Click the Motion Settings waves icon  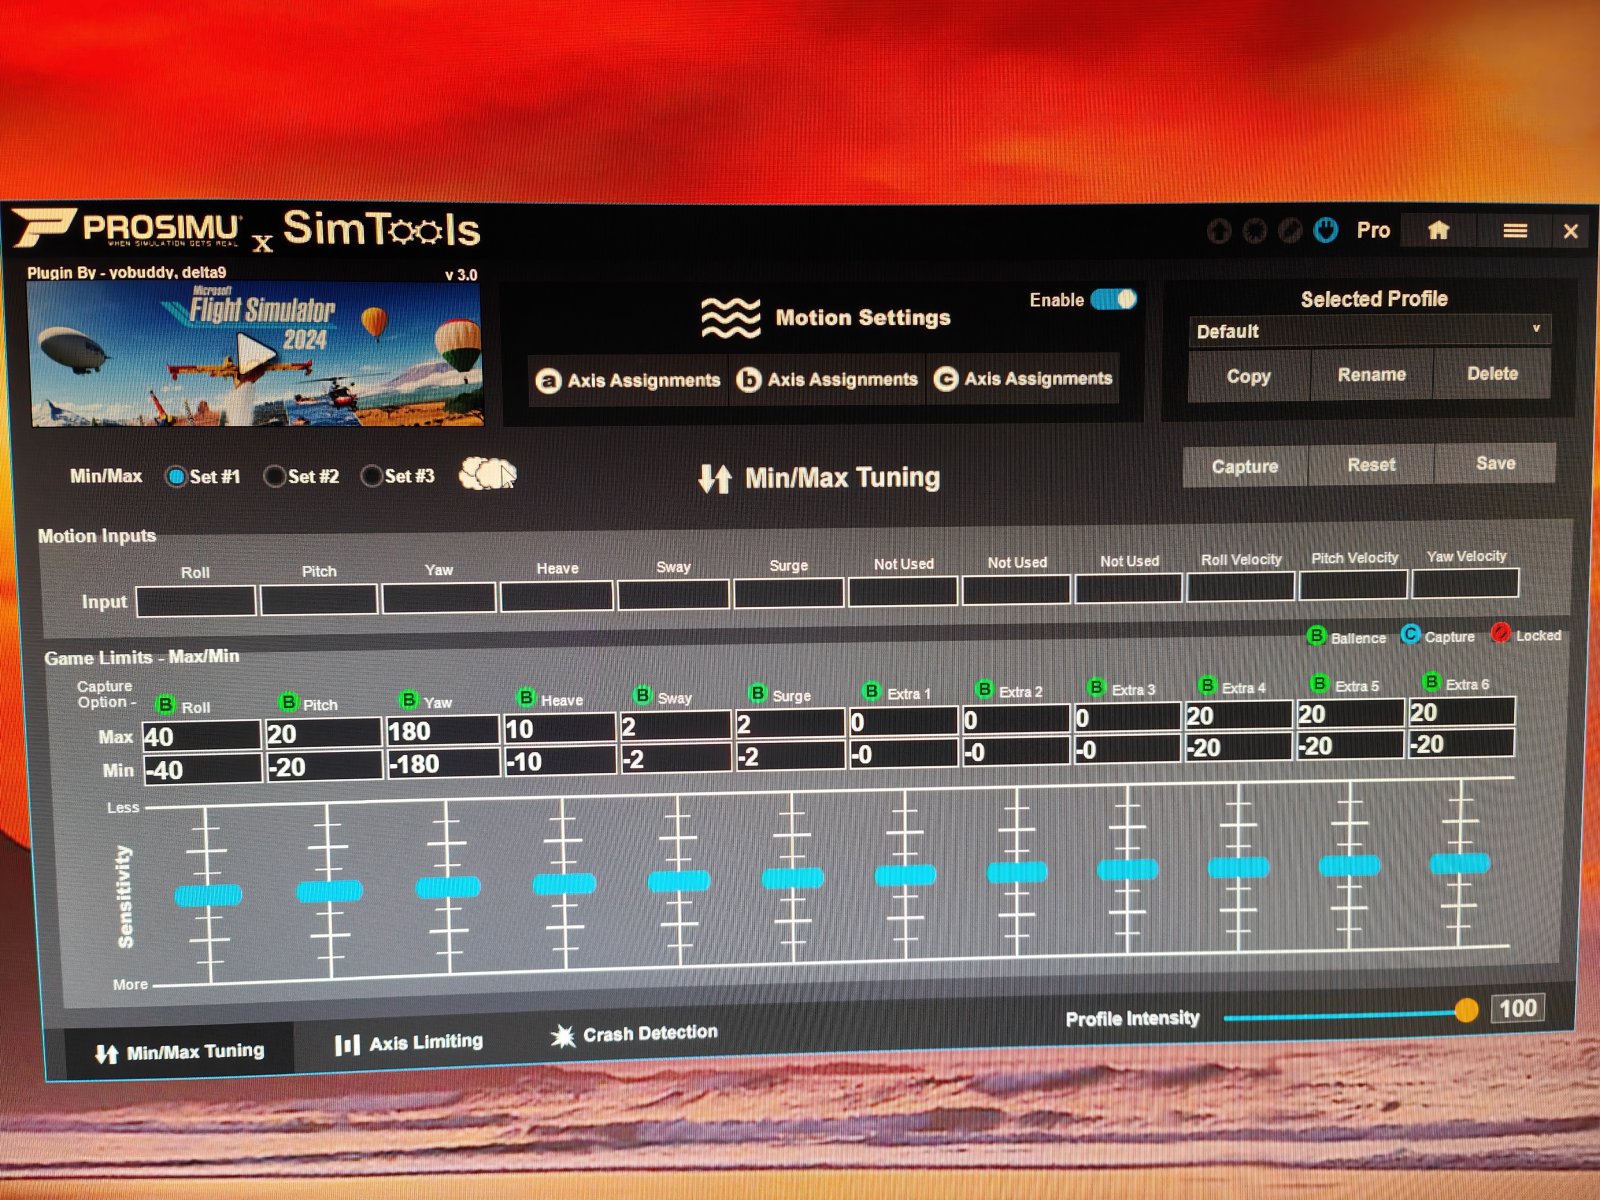[730, 318]
